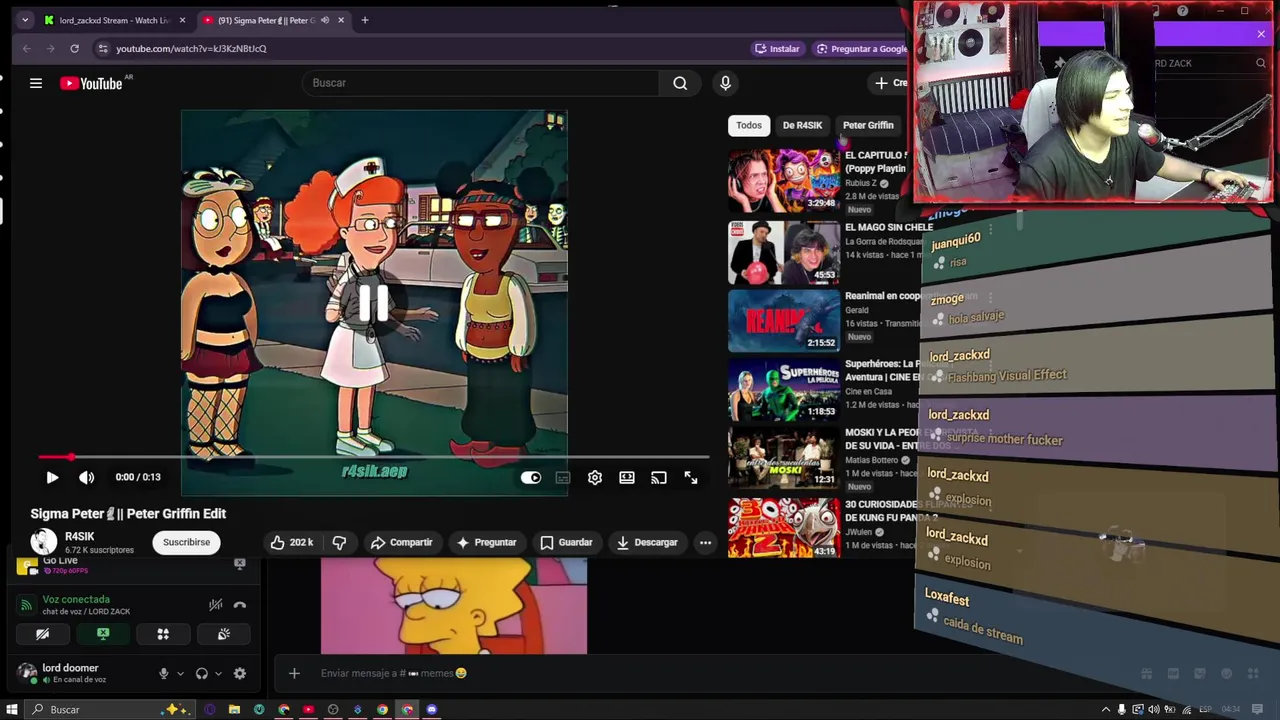Image resolution: width=1280 pixels, height=720 pixels.
Task: Click the youtube.com URL in the address bar
Action: 191,48
